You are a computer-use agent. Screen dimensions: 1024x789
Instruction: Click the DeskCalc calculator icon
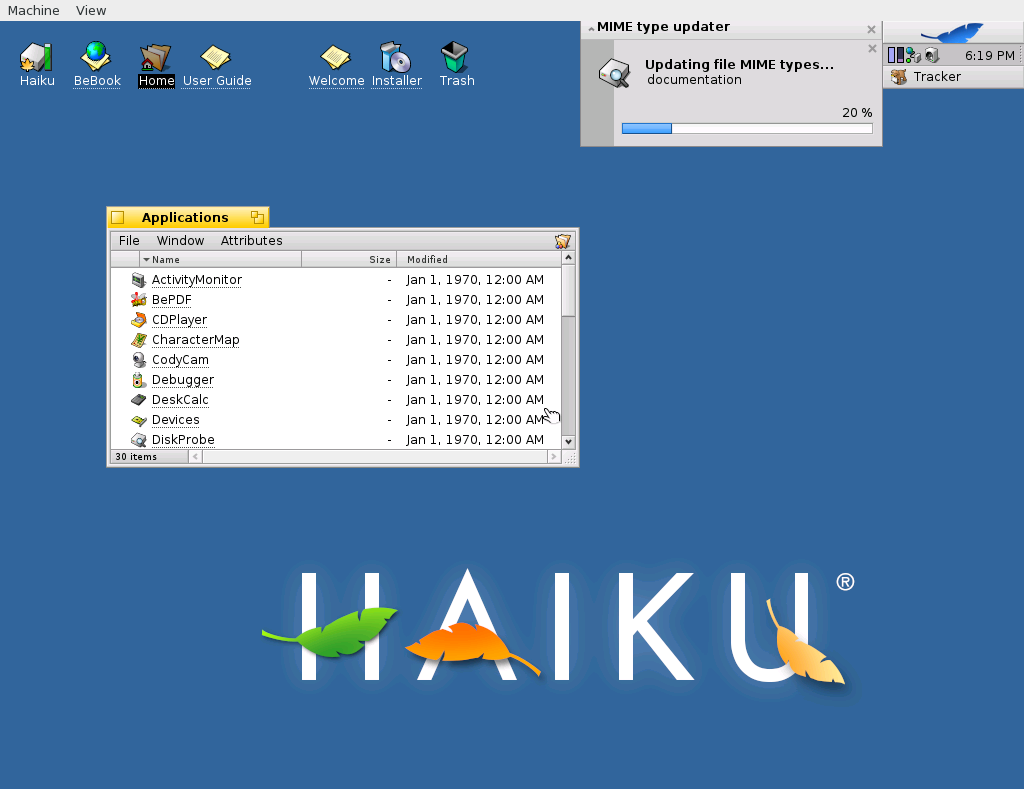138,400
